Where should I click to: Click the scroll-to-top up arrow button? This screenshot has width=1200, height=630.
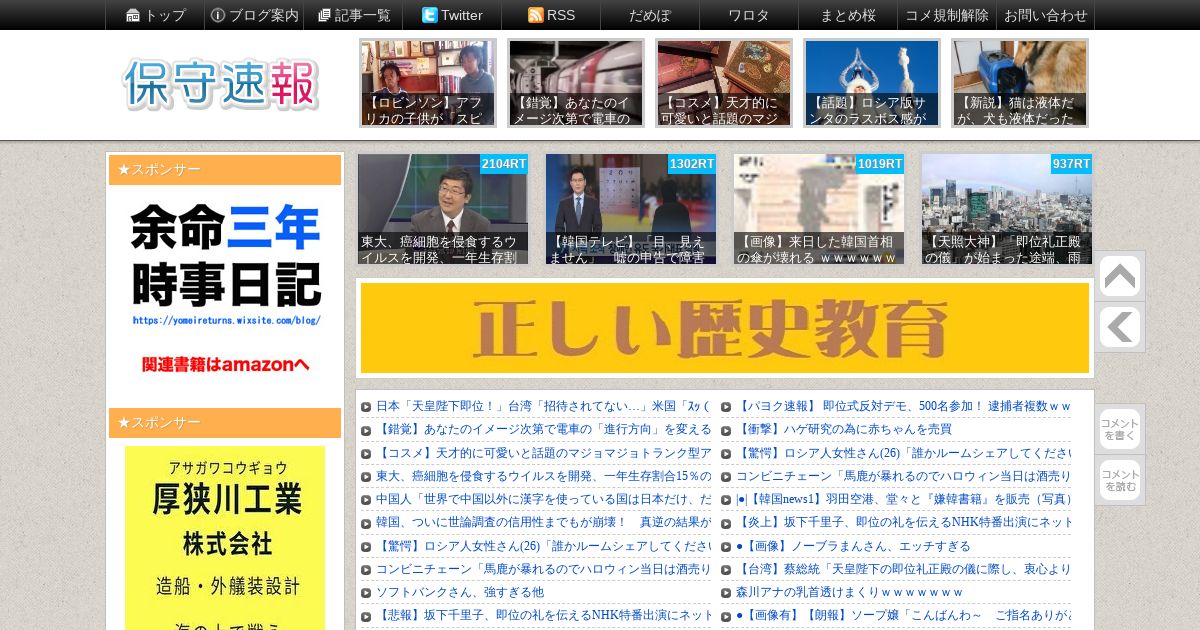1119,277
